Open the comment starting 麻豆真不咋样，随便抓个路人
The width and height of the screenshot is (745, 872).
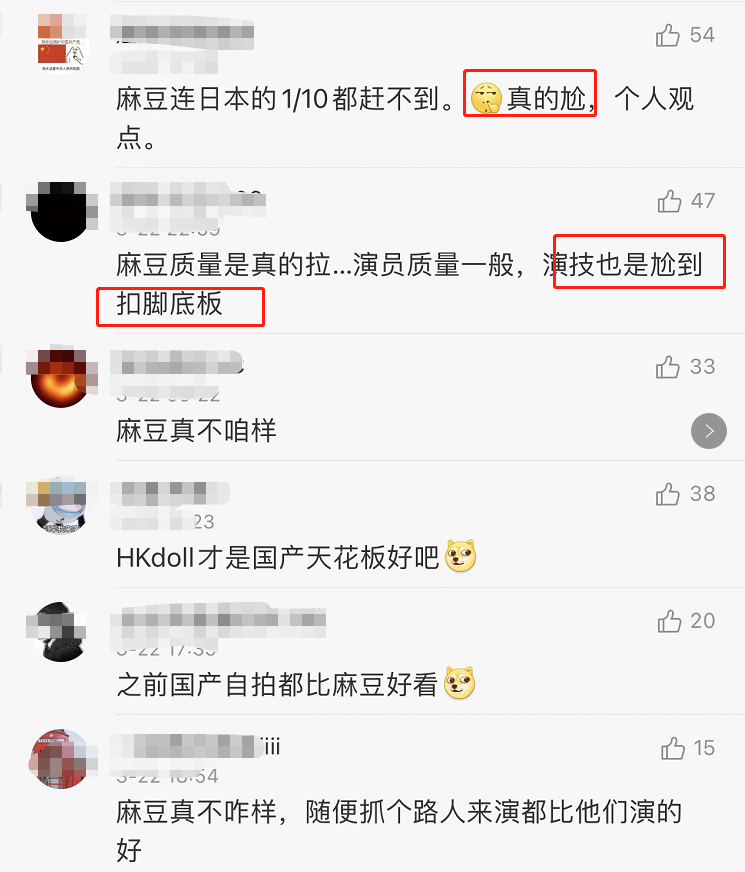point(399,831)
